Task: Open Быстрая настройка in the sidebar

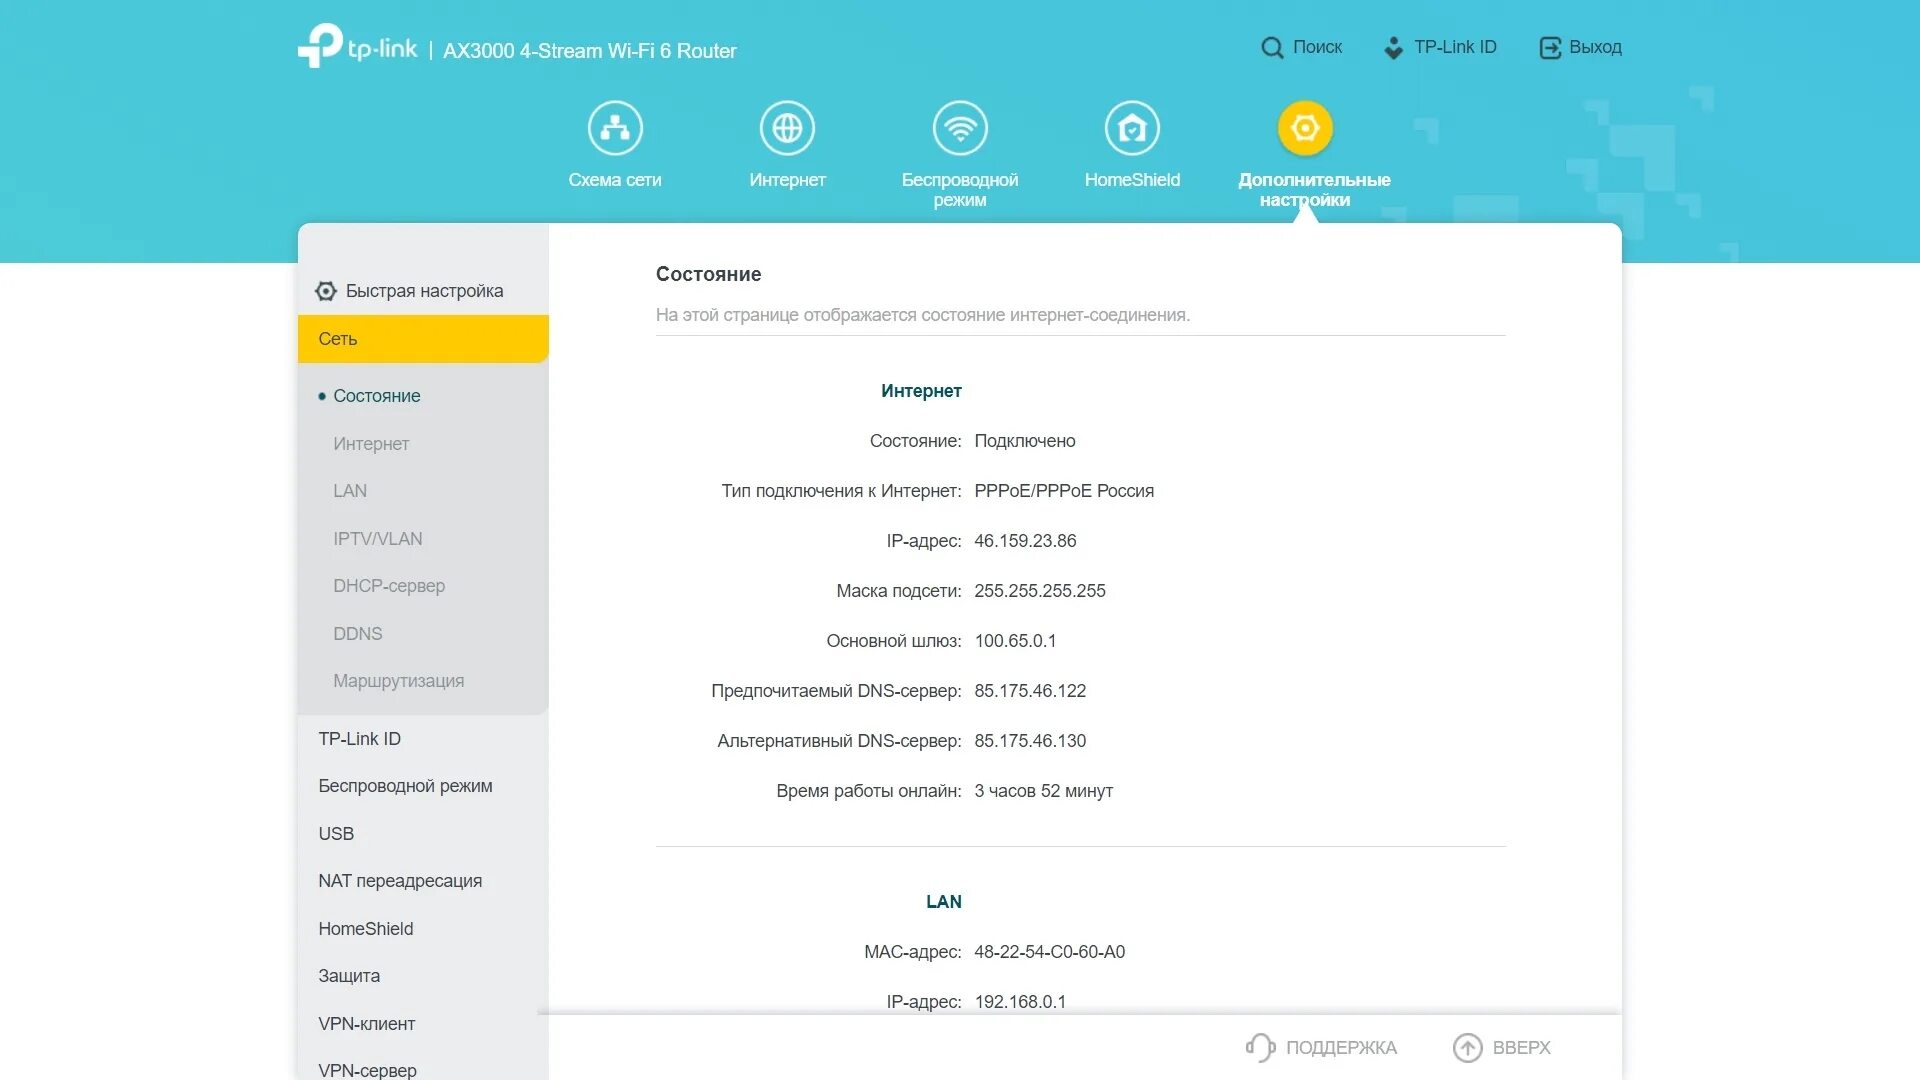Action: click(423, 291)
